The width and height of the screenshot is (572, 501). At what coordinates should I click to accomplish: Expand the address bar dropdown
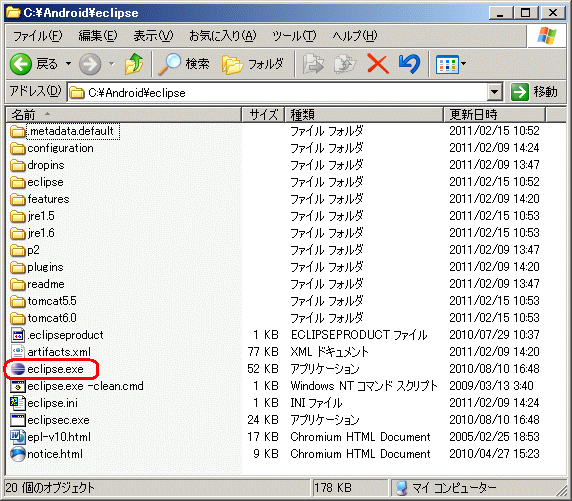click(495, 92)
